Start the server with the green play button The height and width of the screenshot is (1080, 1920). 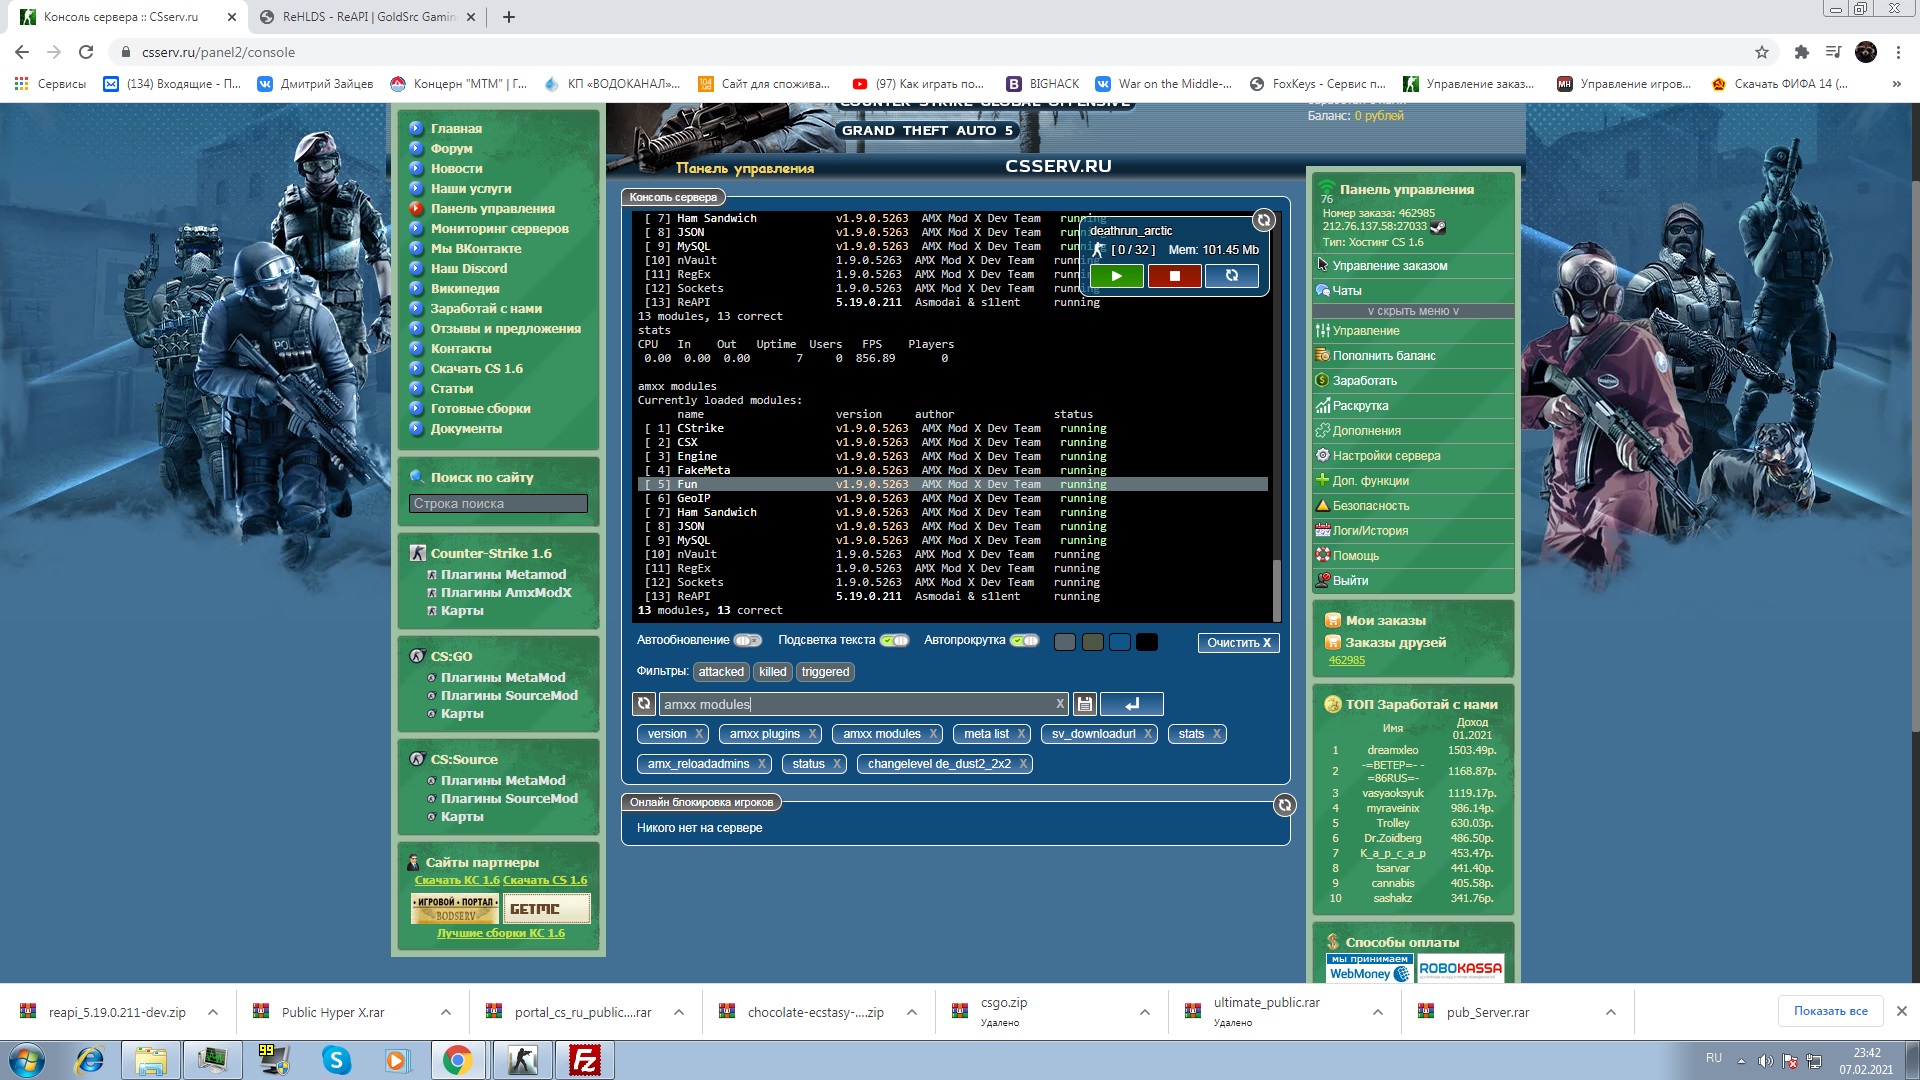(1117, 276)
